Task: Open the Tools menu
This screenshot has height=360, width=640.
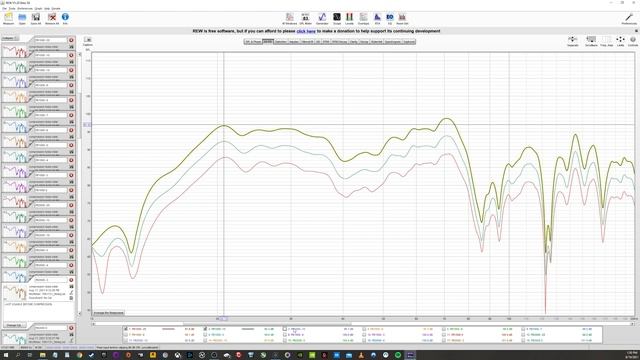Action: tap(12, 8)
